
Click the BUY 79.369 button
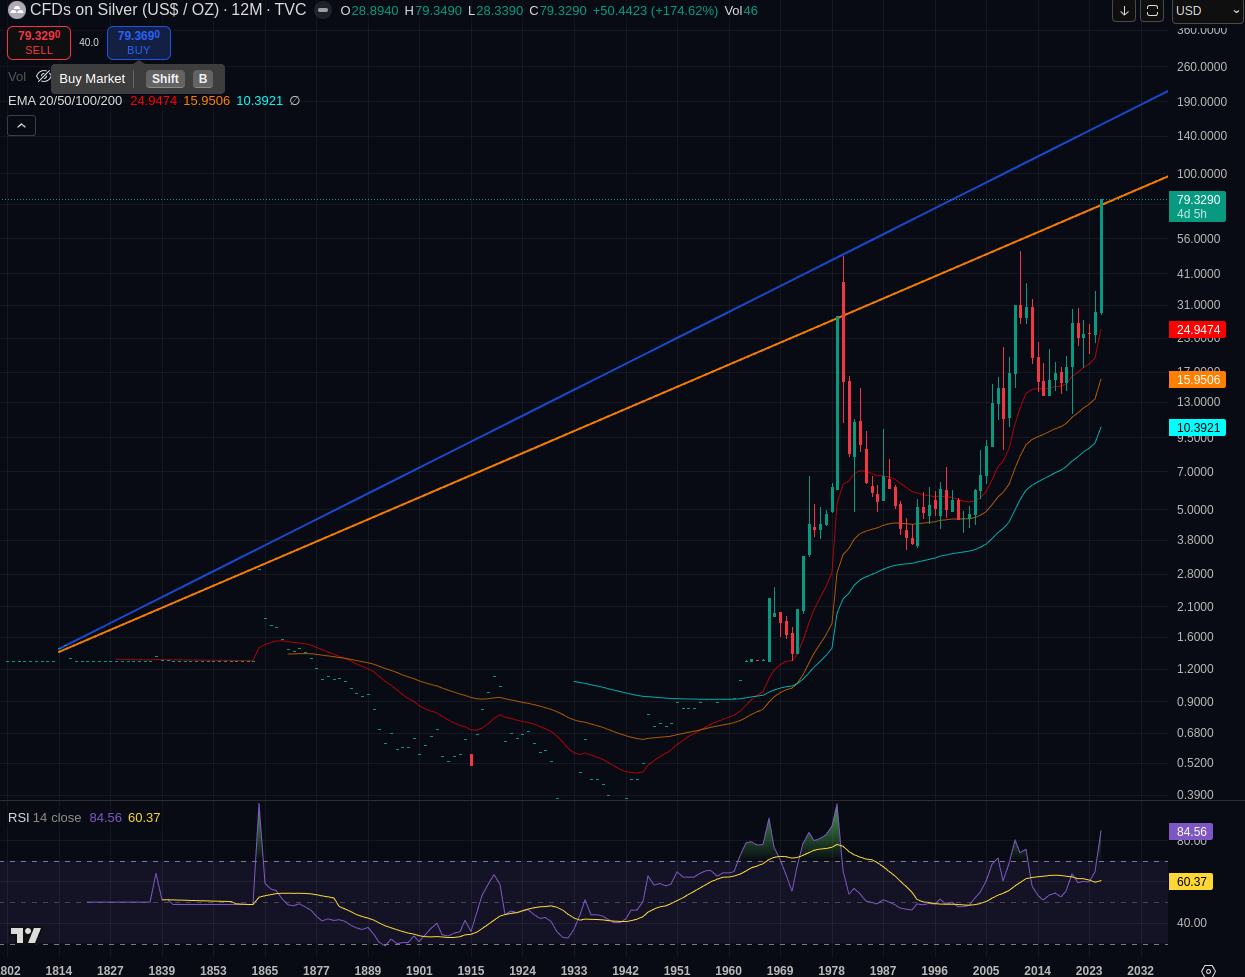click(139, 43)
